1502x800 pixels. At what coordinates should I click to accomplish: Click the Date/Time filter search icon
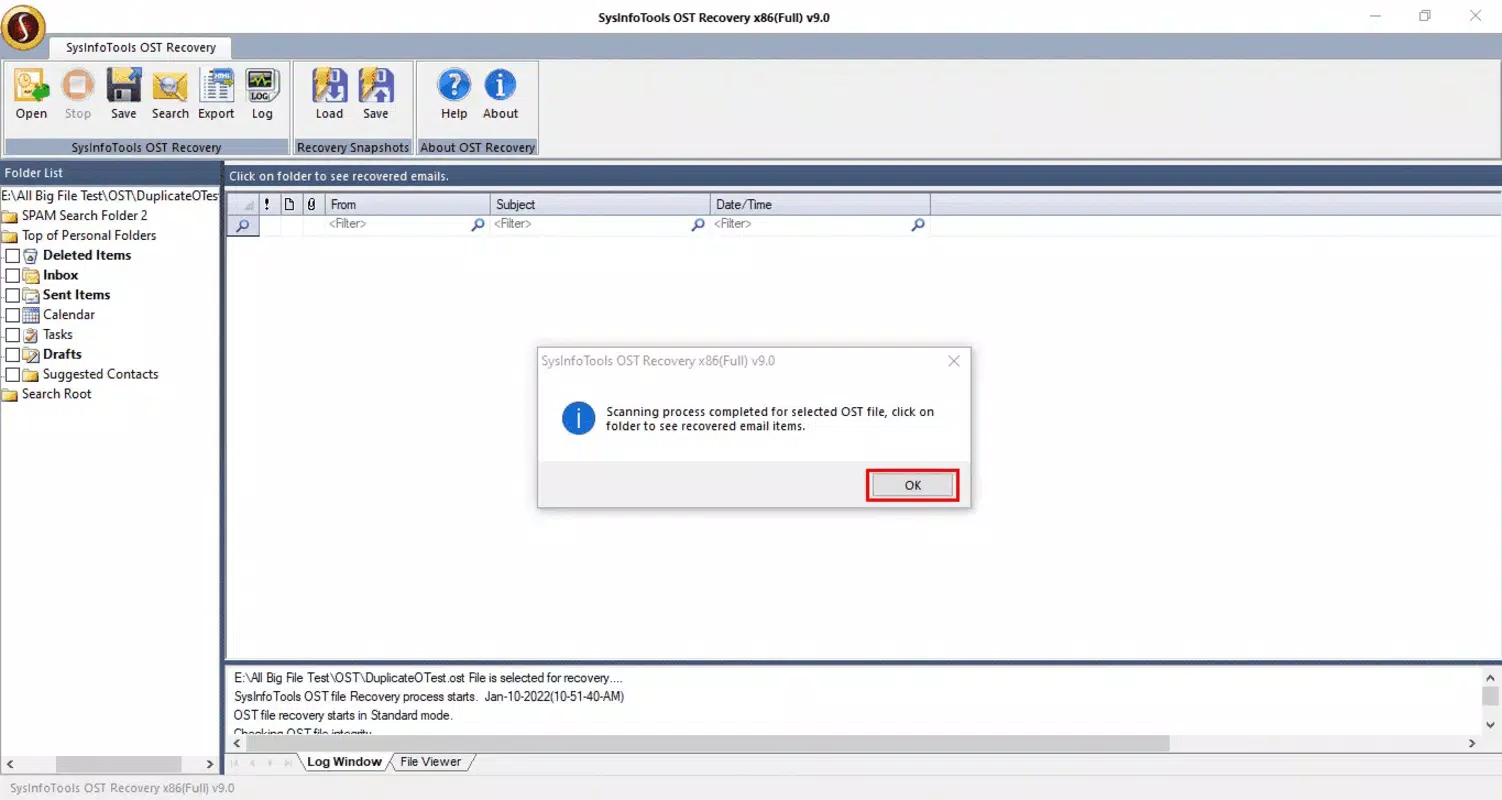918,225
